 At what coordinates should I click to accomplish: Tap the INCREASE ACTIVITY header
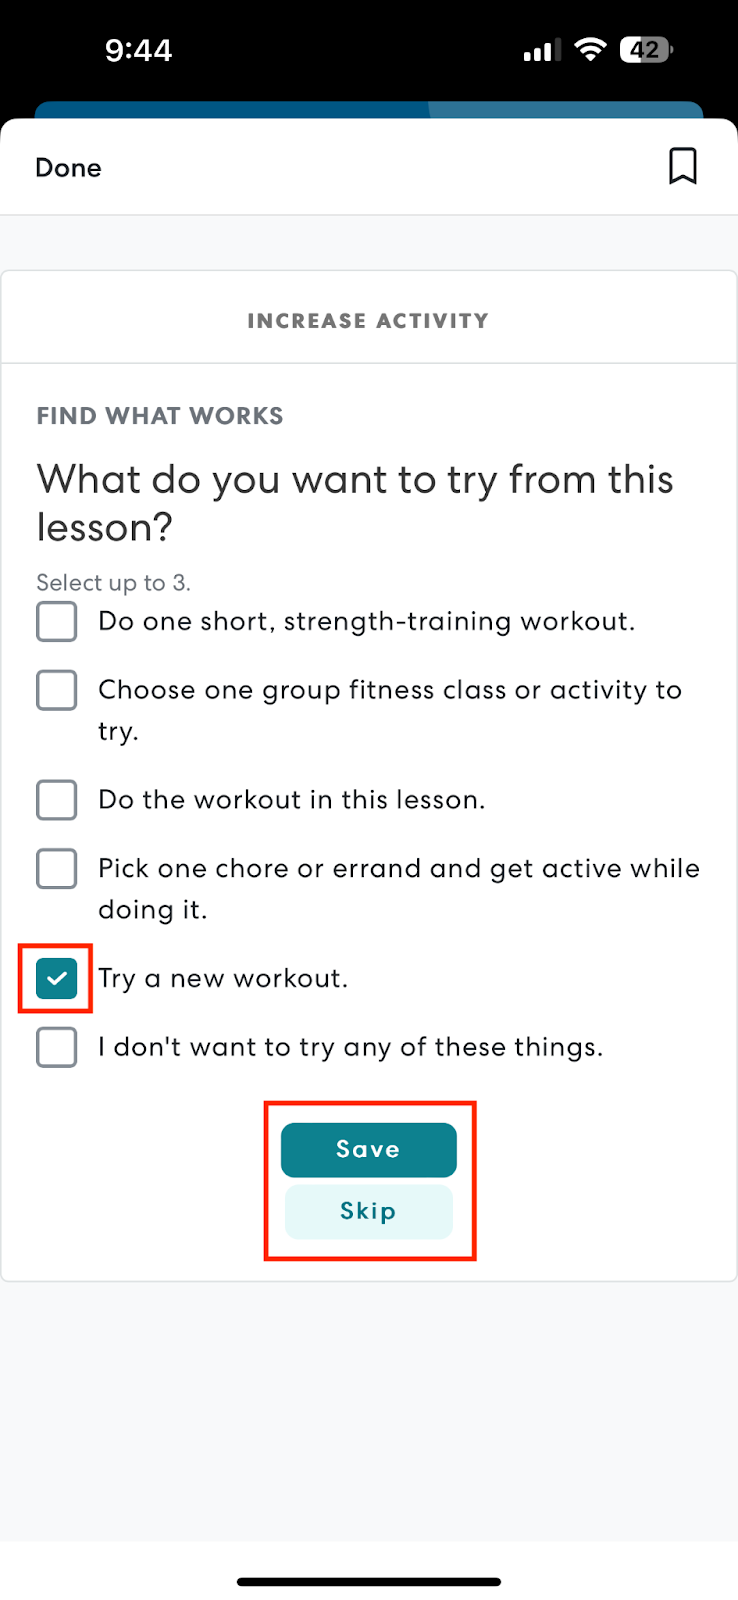[x=368, y=321]
